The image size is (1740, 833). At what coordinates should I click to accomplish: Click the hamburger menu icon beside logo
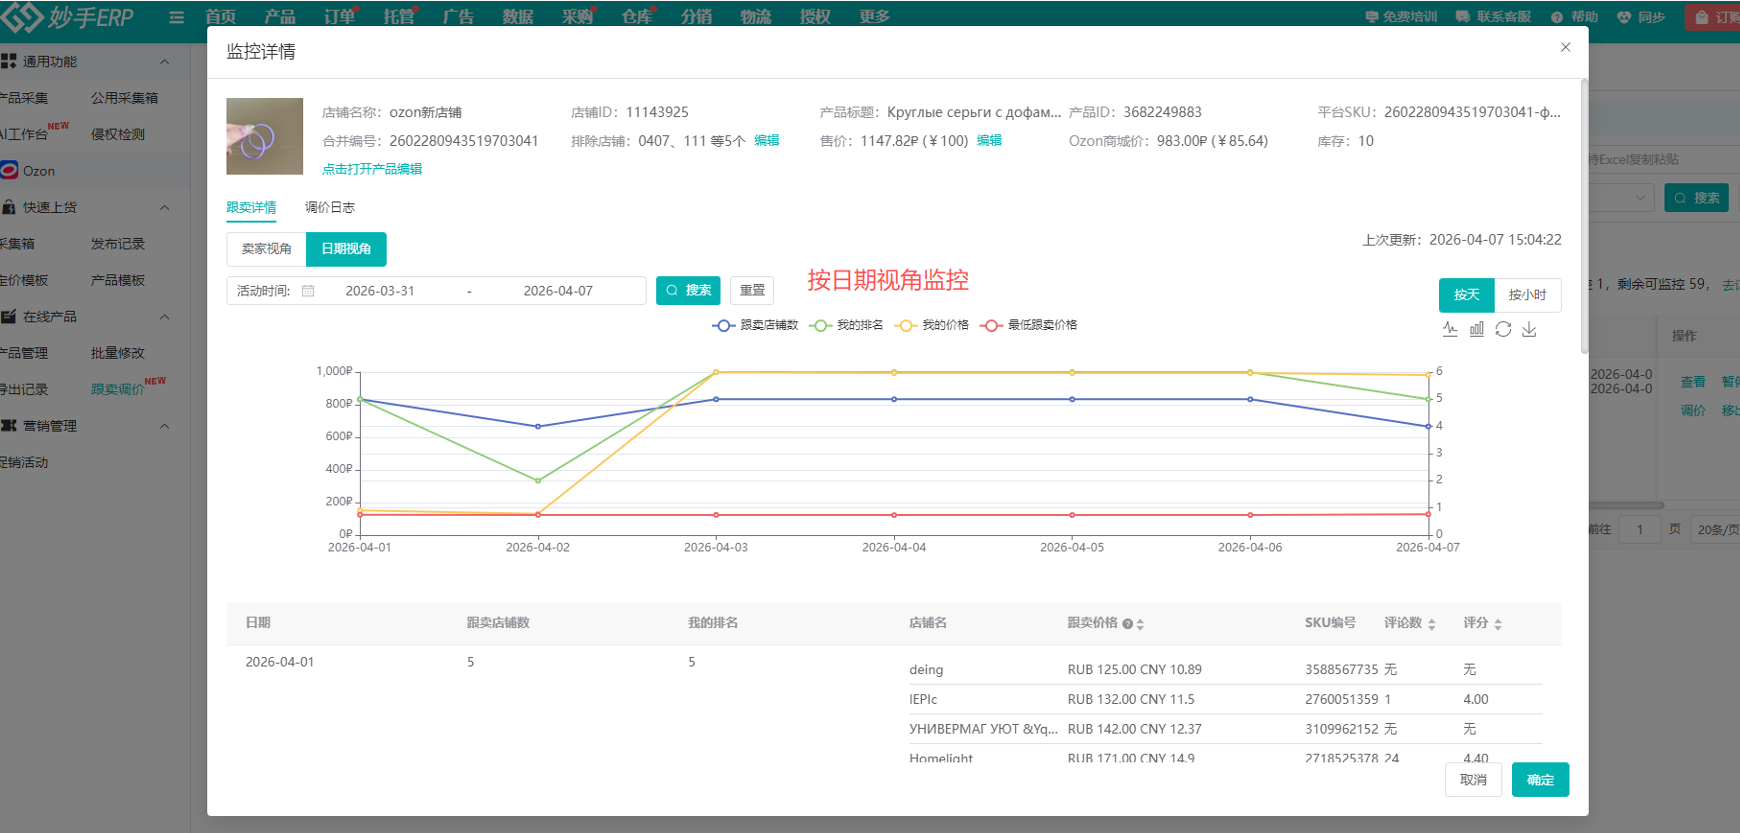[x=177, y=17]
